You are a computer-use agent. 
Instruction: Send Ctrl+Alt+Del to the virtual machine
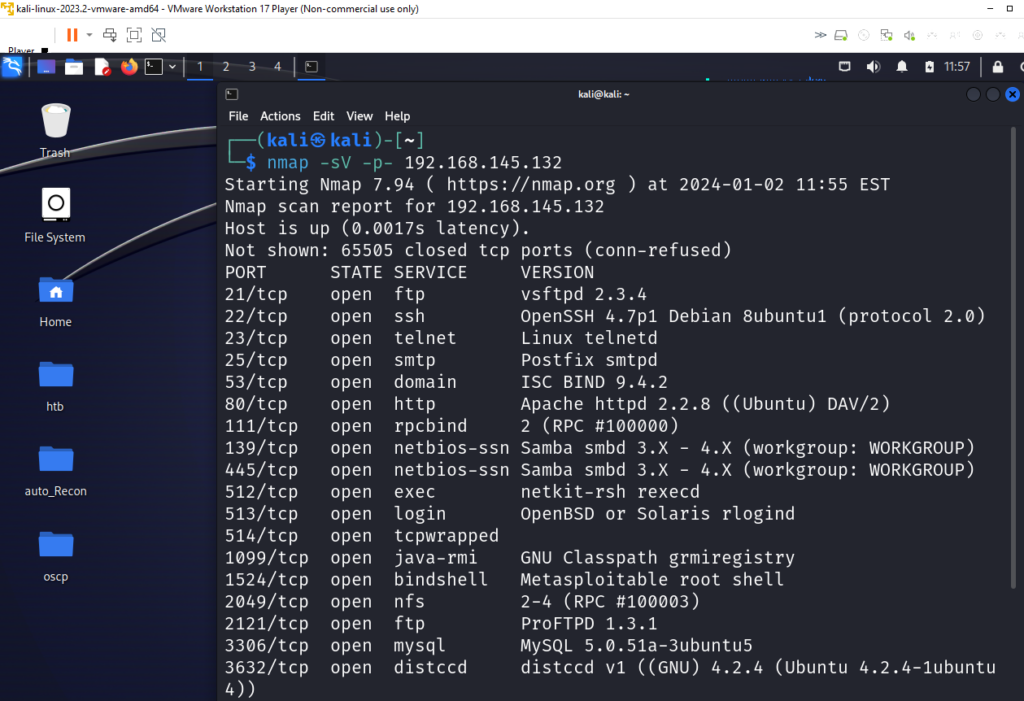coord(110,35)
